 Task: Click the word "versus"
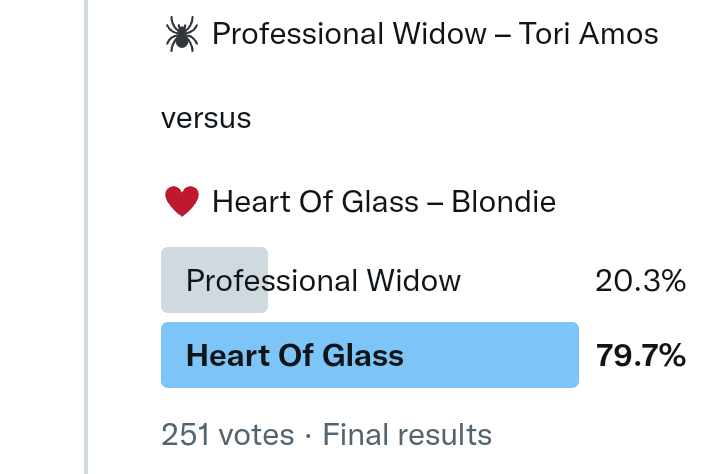pos(206,119)
